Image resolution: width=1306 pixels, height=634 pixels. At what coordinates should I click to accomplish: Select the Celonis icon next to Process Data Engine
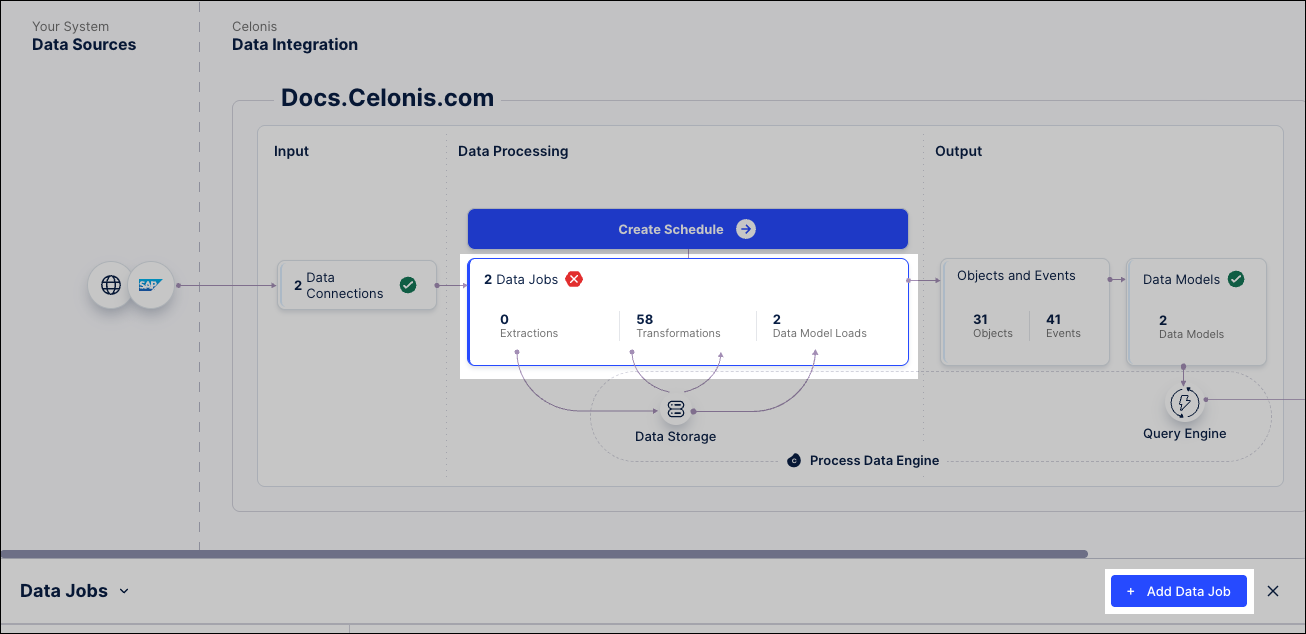[x=794, y=460]
